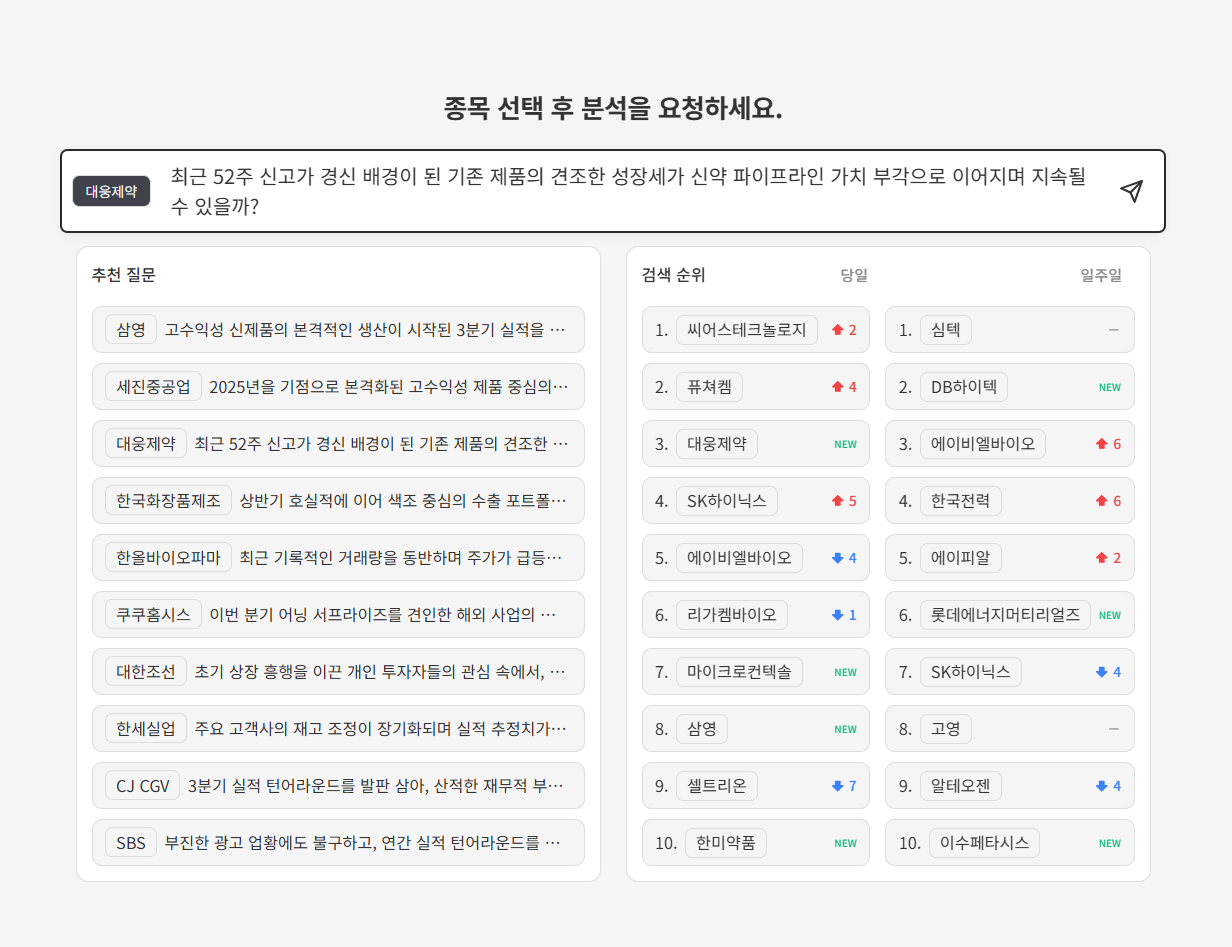The height and width of the screenshot is (947, 1232).
Task: Select the SBS recommended question
Action: point(338,843)
